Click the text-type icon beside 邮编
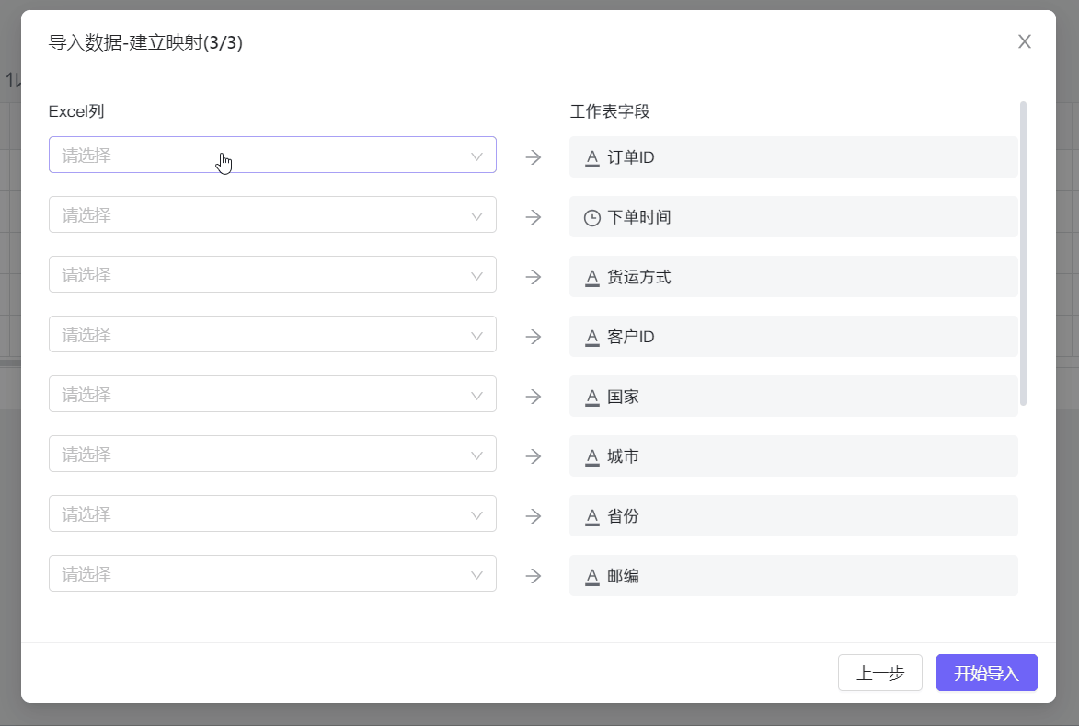The image size is (1079, 726). pyautogui.click(x=592, y=576)
